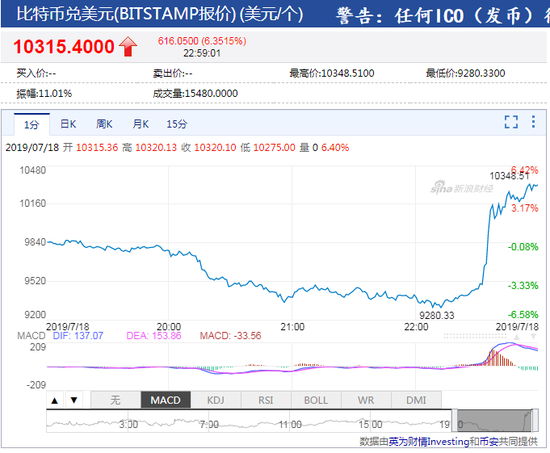Click the 10348.51 high point label
This screenshot has width=550, height=453.
(509, 176)
